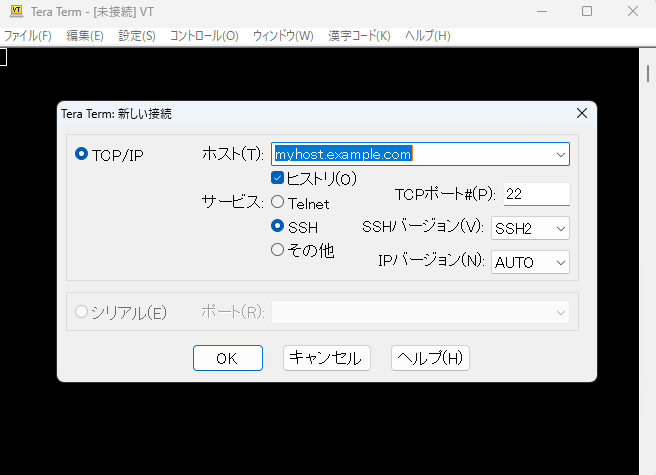Click the Tera Term VT title bar icon

[x=16, y=11]
